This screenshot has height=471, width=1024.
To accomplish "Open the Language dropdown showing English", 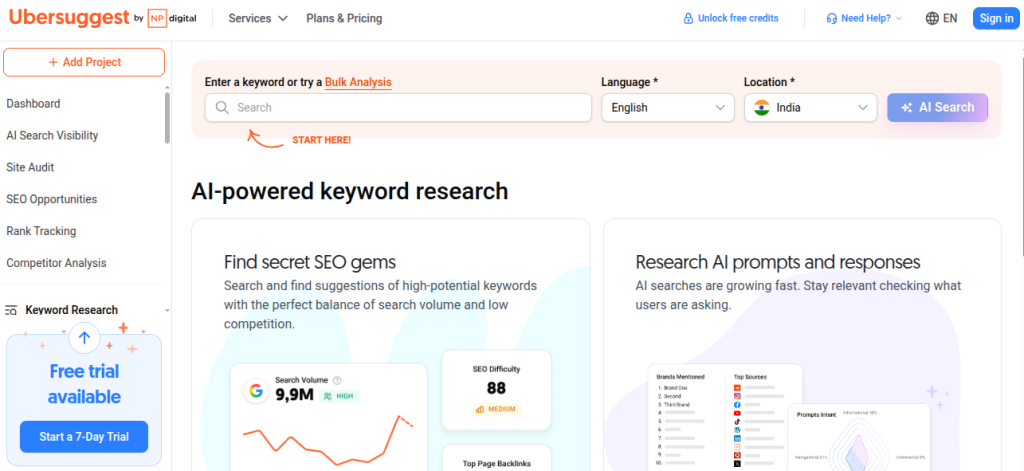I will click(668, 107).
